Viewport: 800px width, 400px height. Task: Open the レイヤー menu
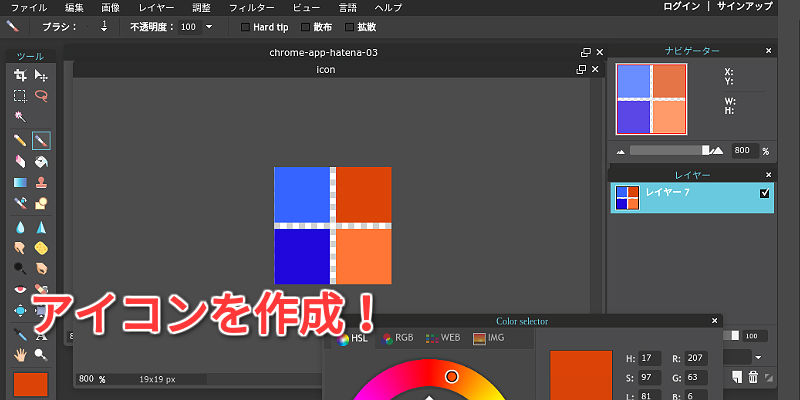tap(156, 8)
